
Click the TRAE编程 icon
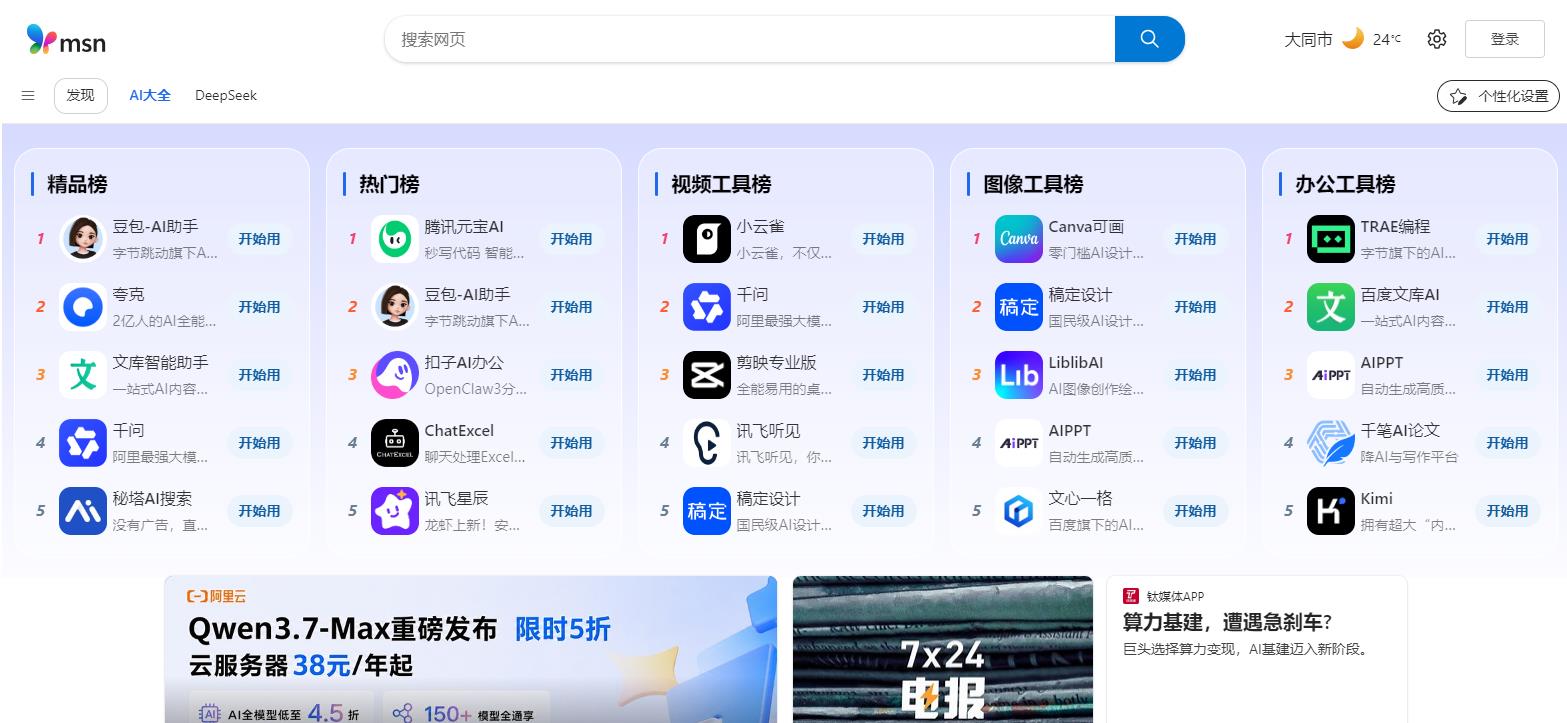click(1331, 239)
